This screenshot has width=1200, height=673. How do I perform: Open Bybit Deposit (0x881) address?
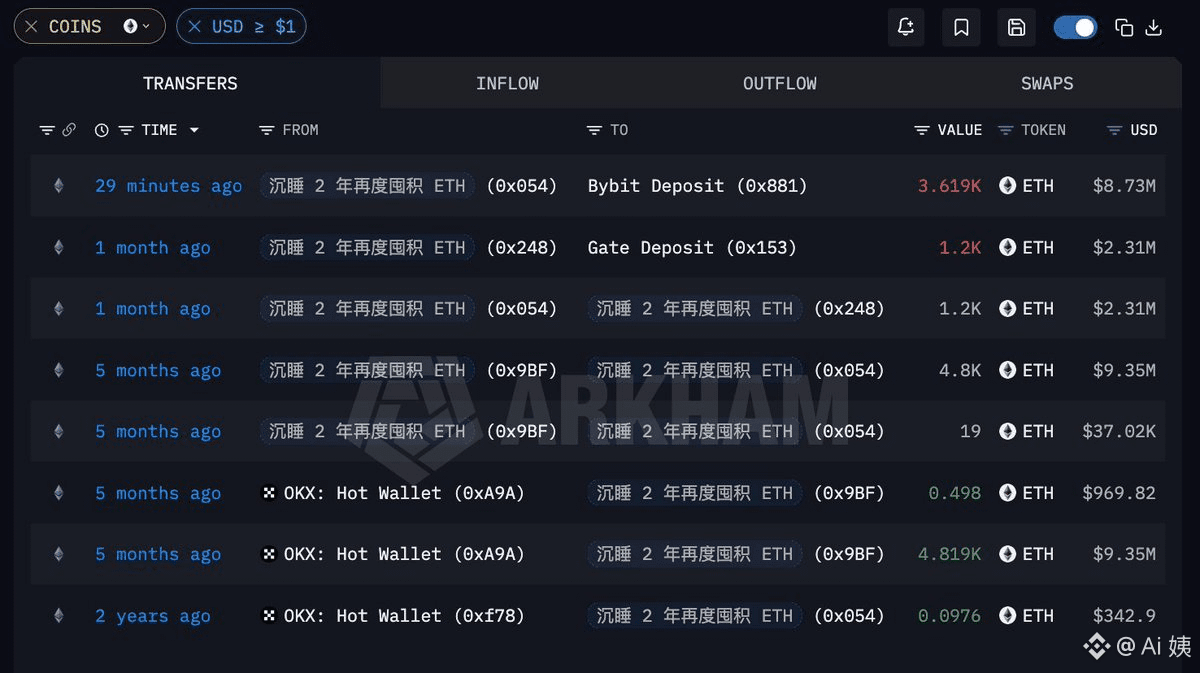[697, 186]
